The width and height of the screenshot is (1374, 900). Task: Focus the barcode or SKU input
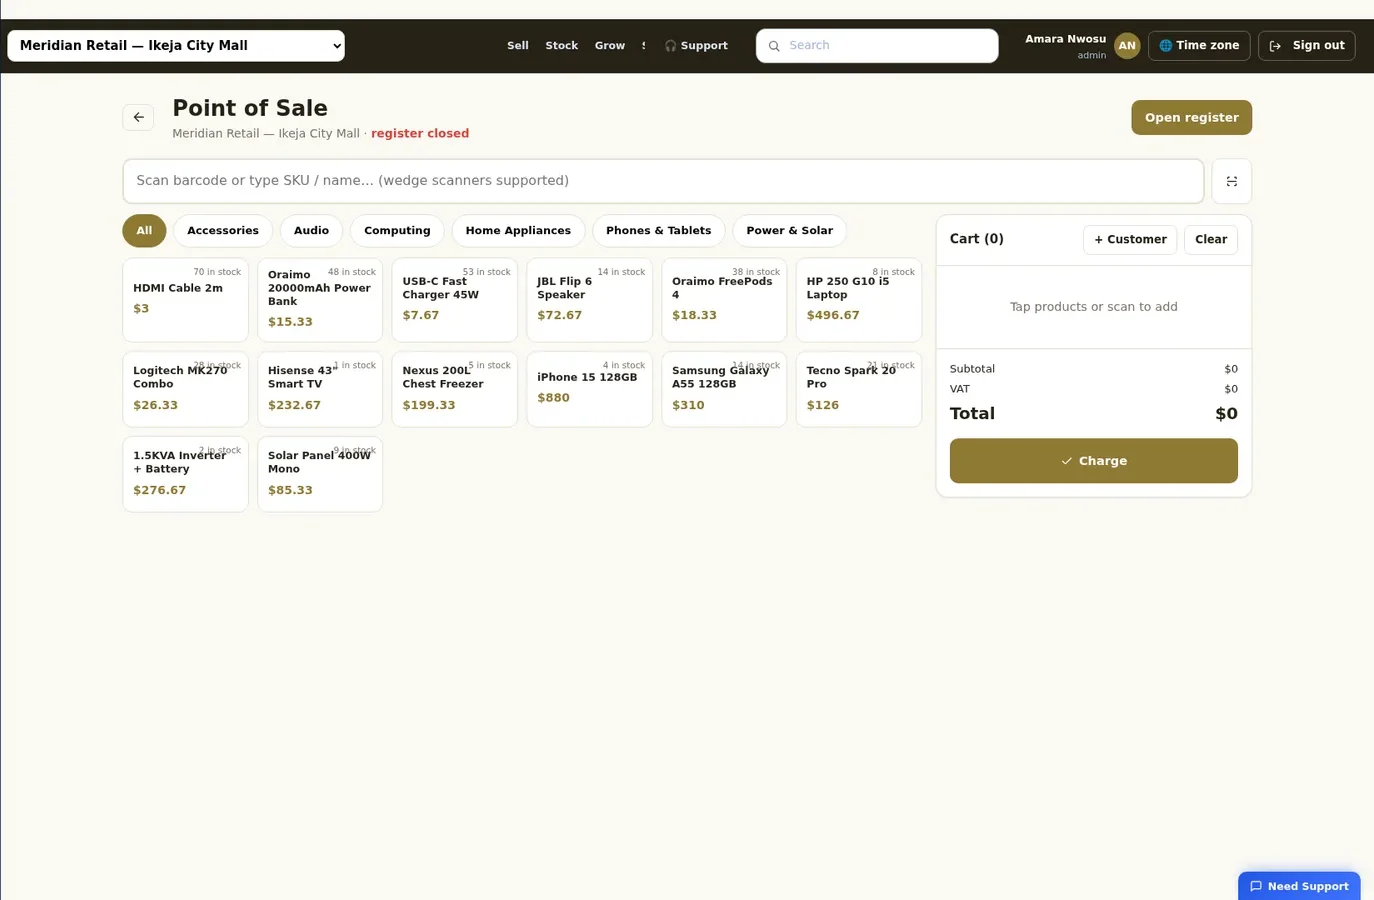663,181
